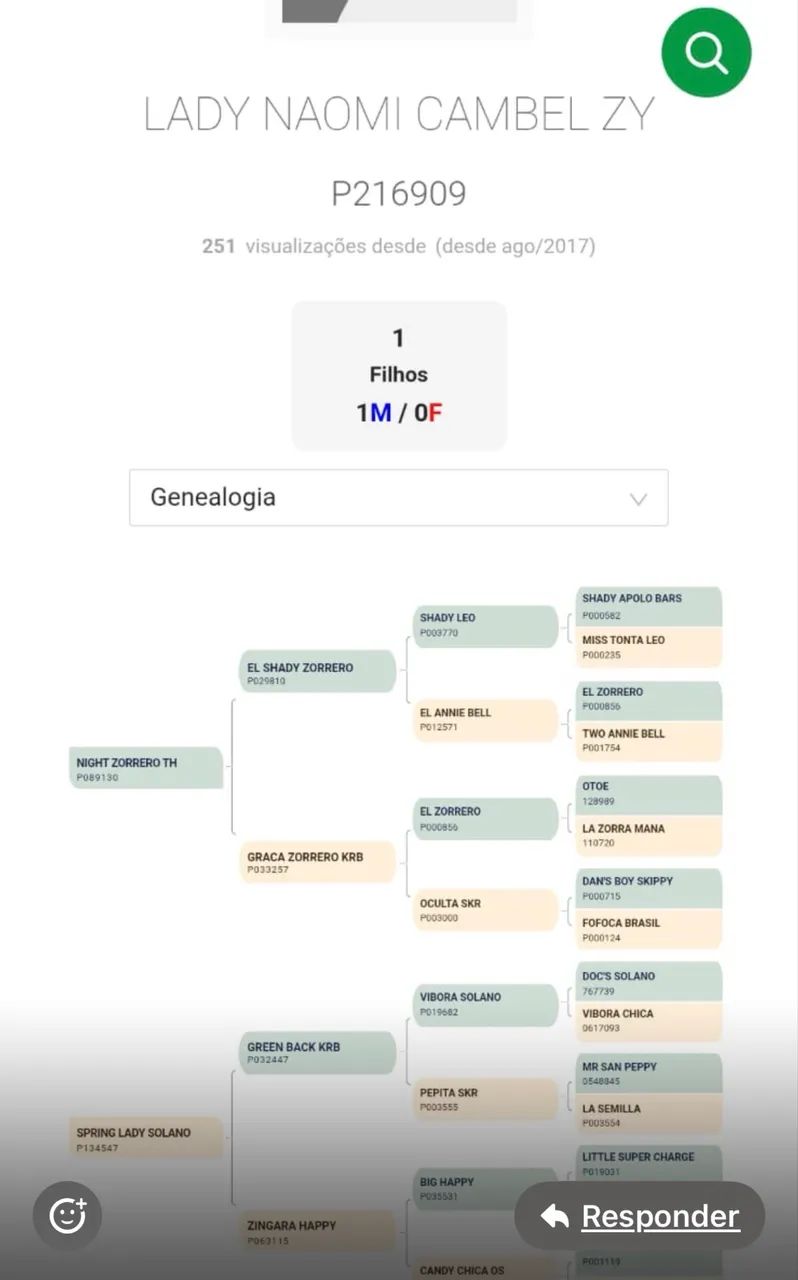
Task: Select PEPITA SKR in the tree
Action: tap(486, 1097)
